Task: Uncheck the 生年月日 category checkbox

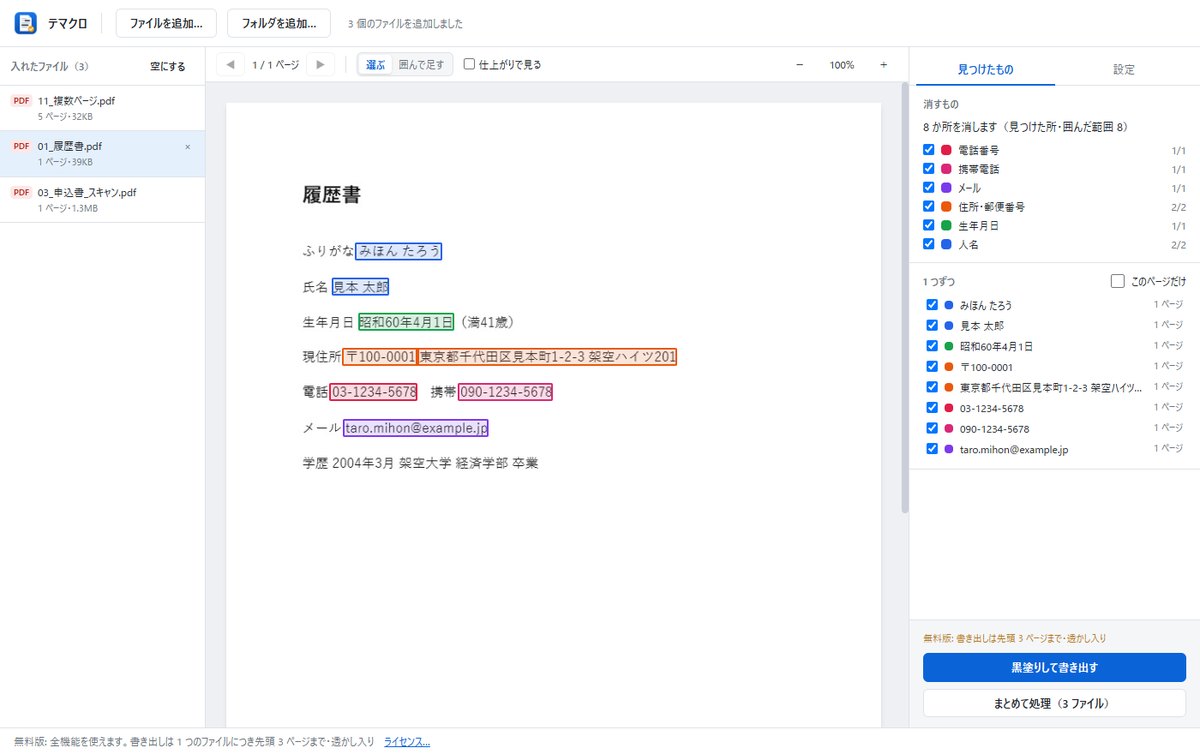Action: click(928, 225)
